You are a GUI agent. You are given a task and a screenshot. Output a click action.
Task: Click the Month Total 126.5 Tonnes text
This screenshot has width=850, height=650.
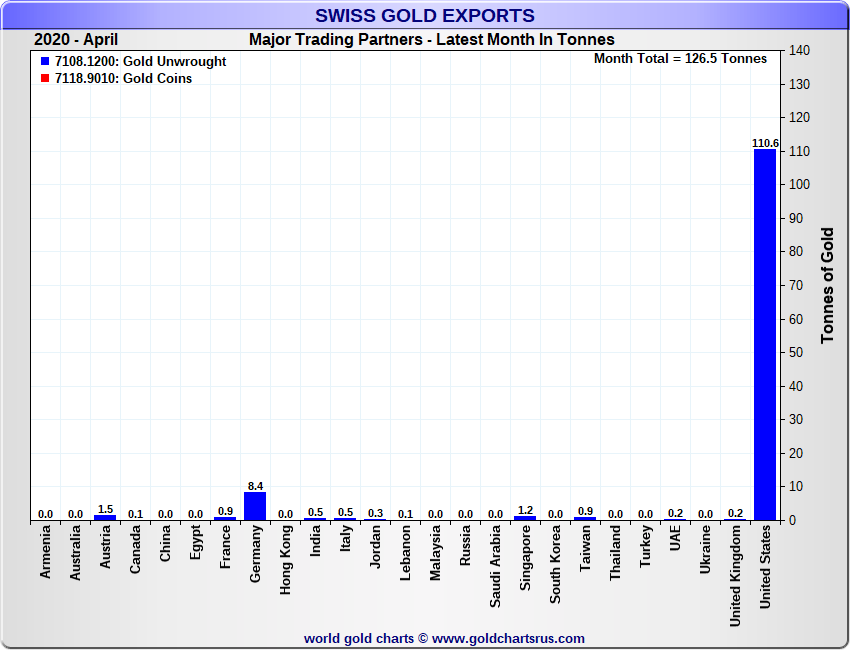pos(680,59)
